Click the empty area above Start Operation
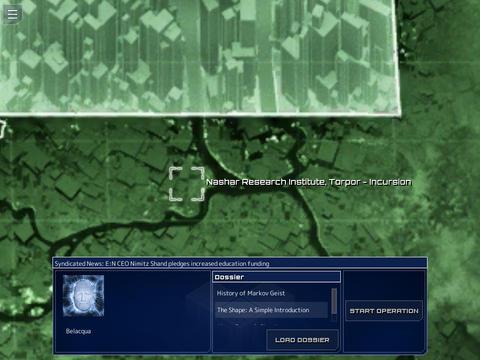The width and height of the screenshot is (480, 360). (x=384, y=285)
